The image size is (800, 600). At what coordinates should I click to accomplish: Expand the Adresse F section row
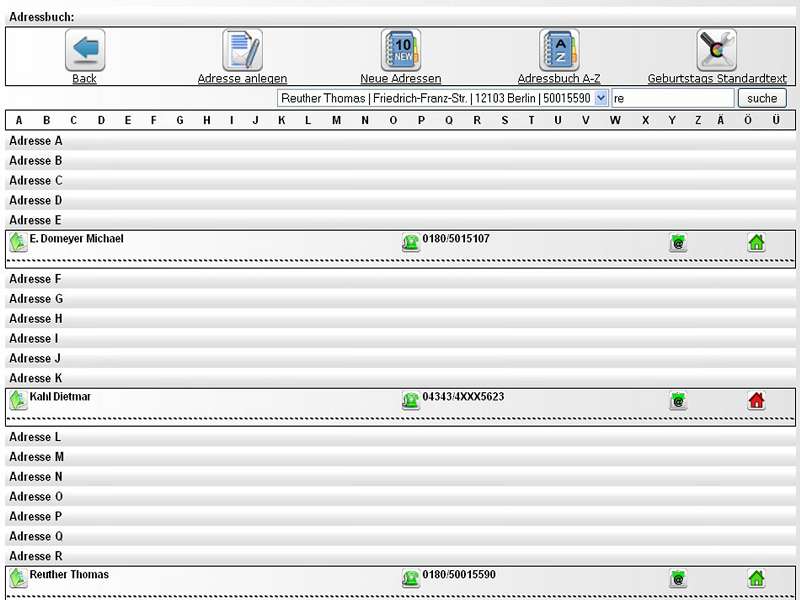36,279
